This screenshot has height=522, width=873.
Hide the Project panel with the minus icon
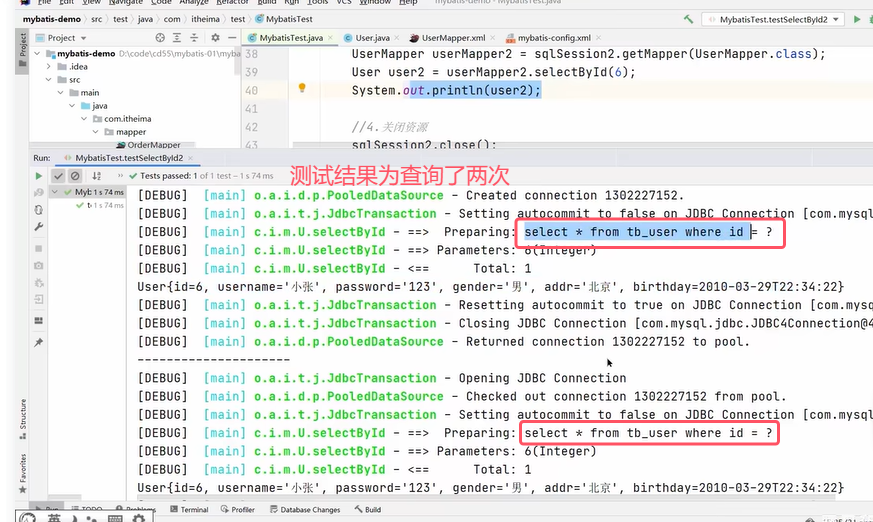click(232, 38)
